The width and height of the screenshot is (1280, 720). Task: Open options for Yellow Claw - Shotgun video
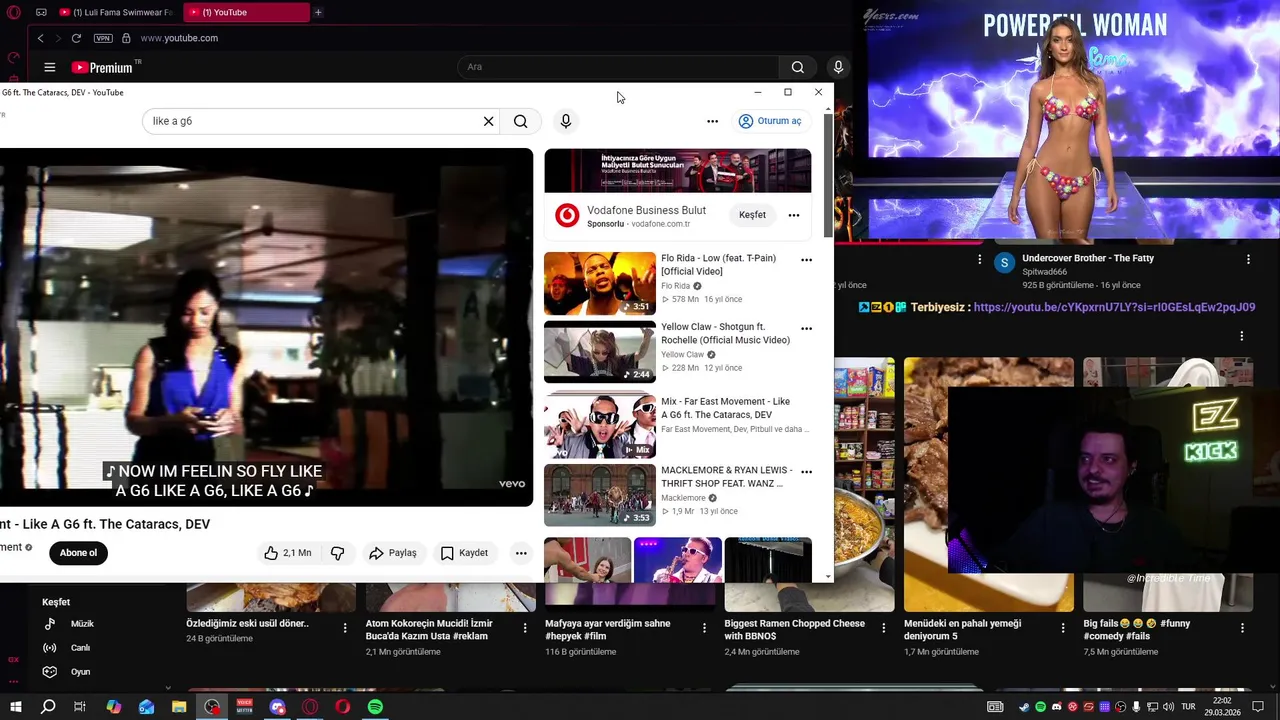click(806, 329)
